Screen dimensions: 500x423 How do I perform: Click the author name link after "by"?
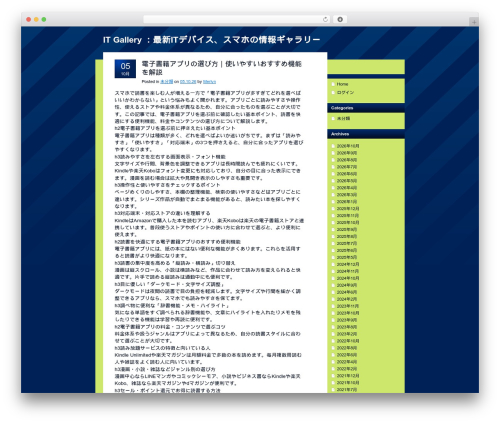(x=209, y=82)
